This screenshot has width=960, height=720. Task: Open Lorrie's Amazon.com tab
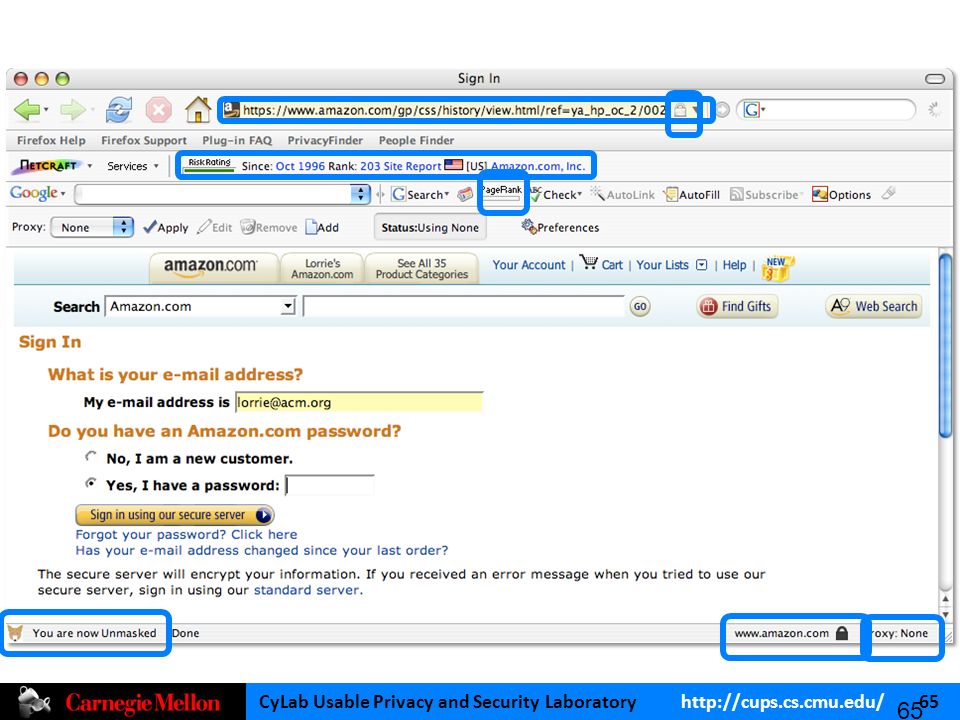[x=322, y=268]
